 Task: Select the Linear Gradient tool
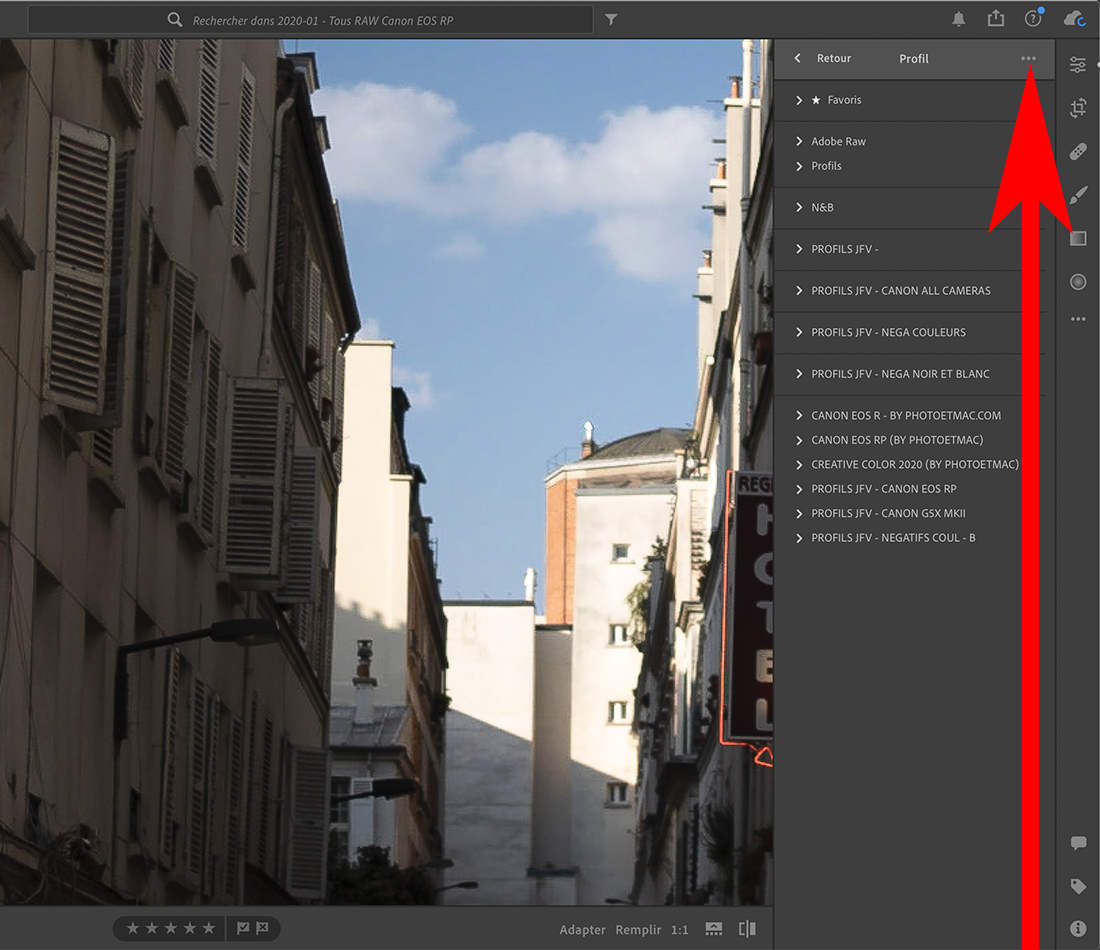(1077, 239)
